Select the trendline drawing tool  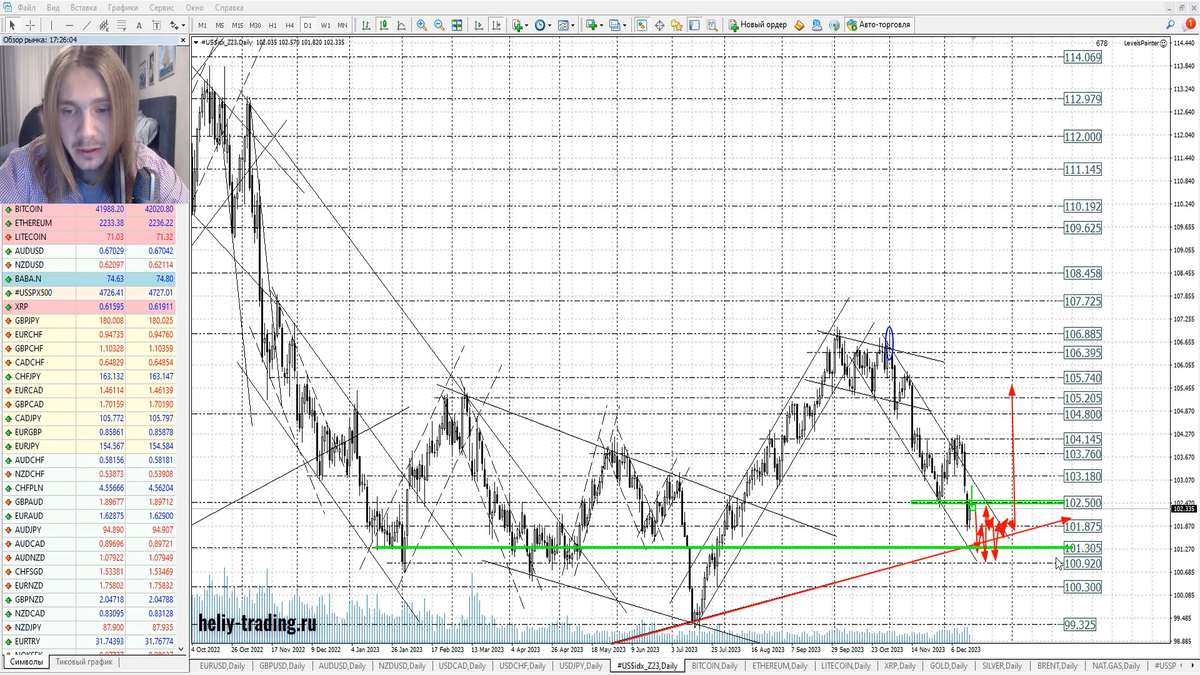pyautogui.click(x=87, y=24)
